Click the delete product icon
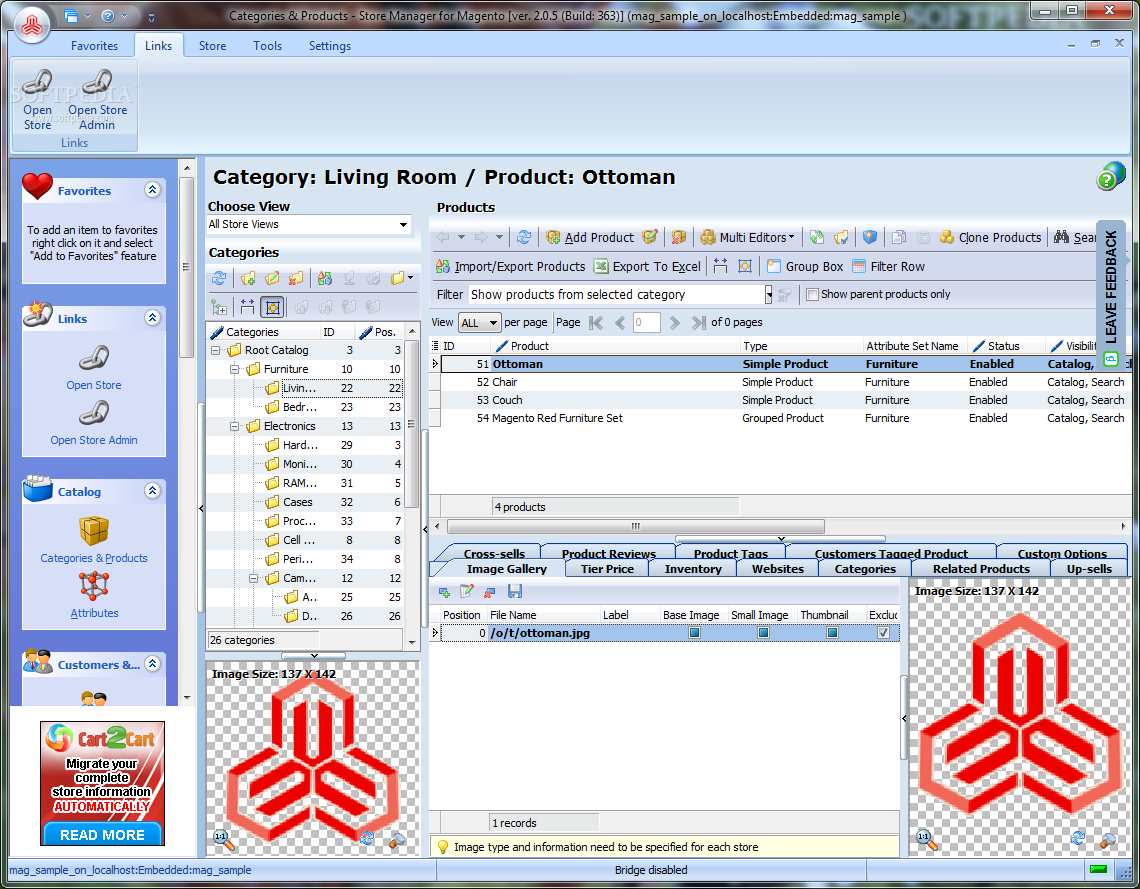The height and width of the screenshot is (889, 1140). click(679, 237)
